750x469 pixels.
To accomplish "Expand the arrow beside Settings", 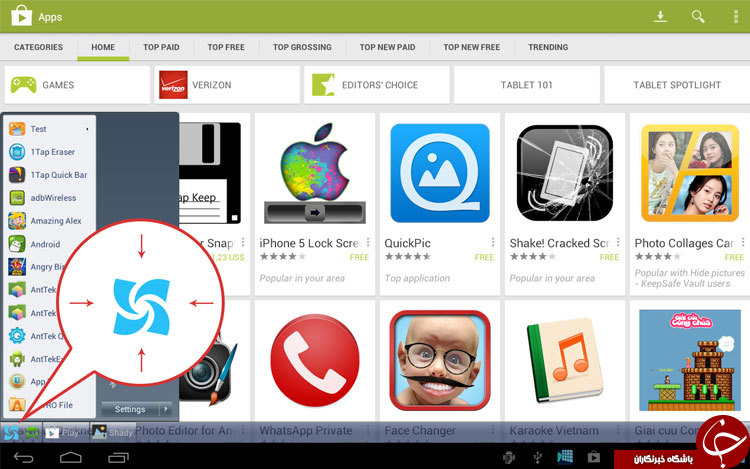I will point(165,409).
